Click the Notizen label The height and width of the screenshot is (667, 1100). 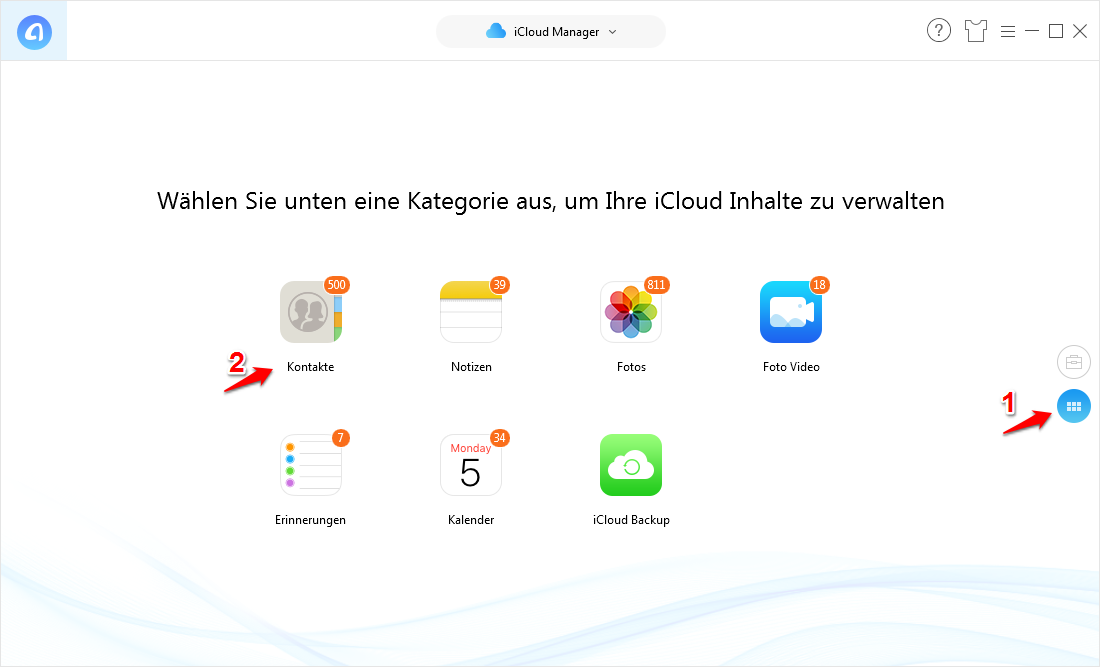pos(471,367)
